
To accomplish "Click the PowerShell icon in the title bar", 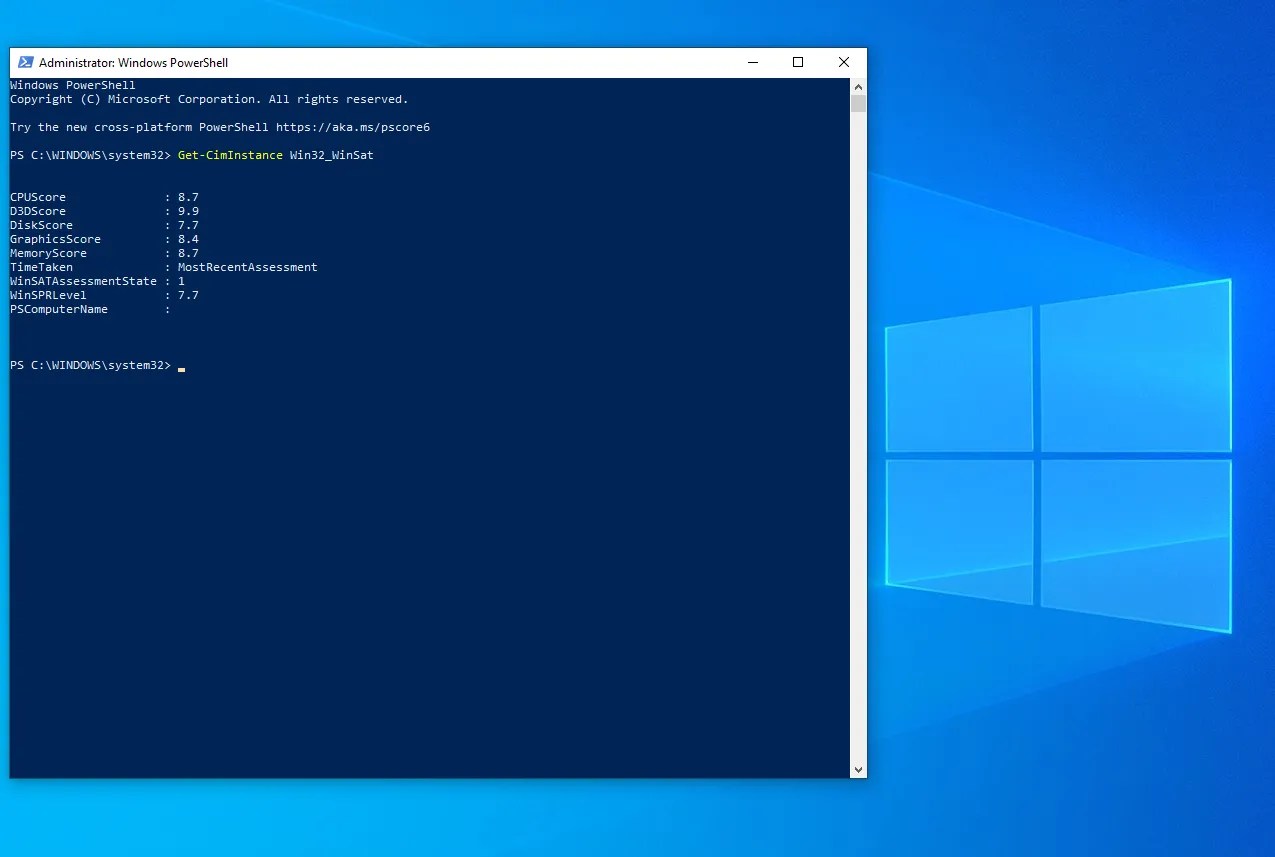I will click(x=26, y=62).
